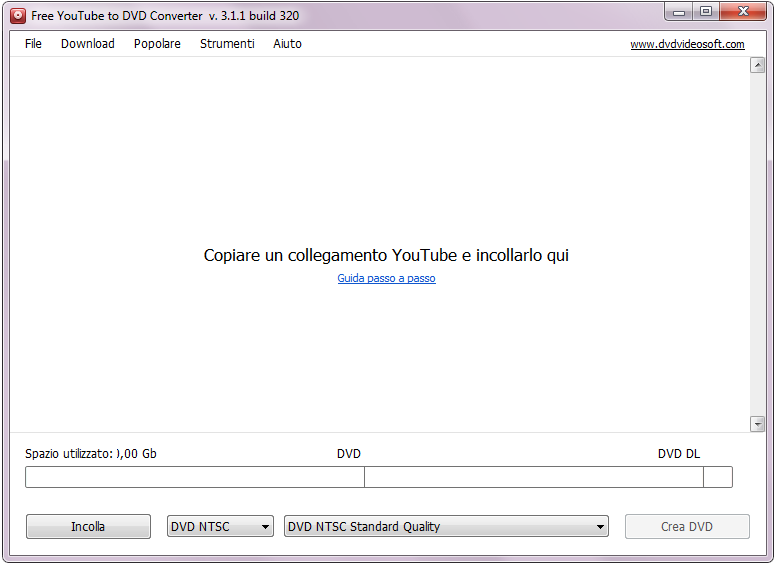Click the app icon in title bar
776x564 pixels.
(18, 16)
